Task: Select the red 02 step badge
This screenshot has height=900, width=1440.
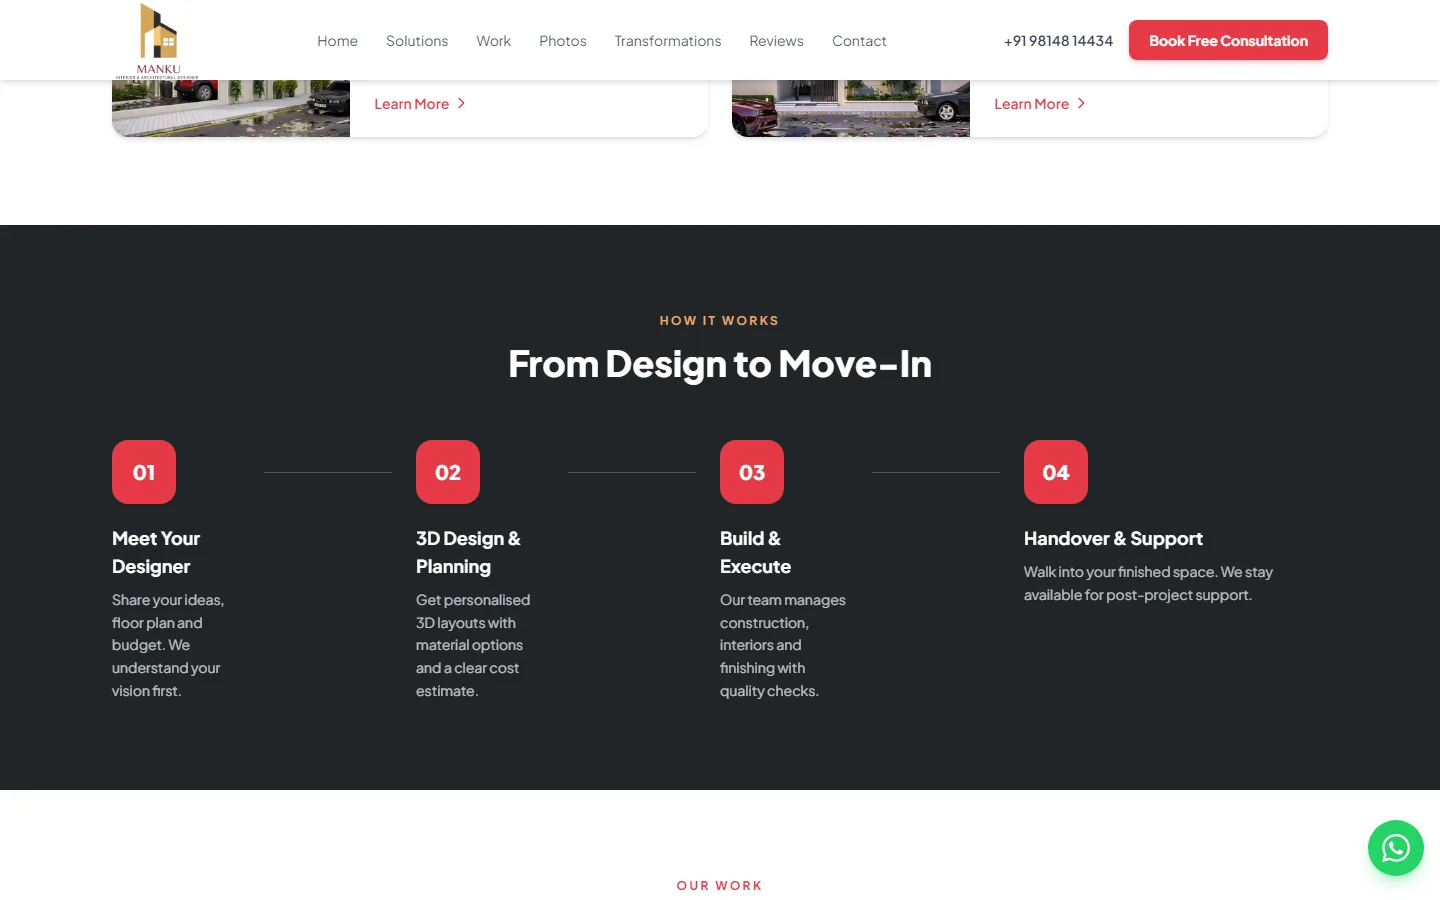Action: [x=448, y=472]
